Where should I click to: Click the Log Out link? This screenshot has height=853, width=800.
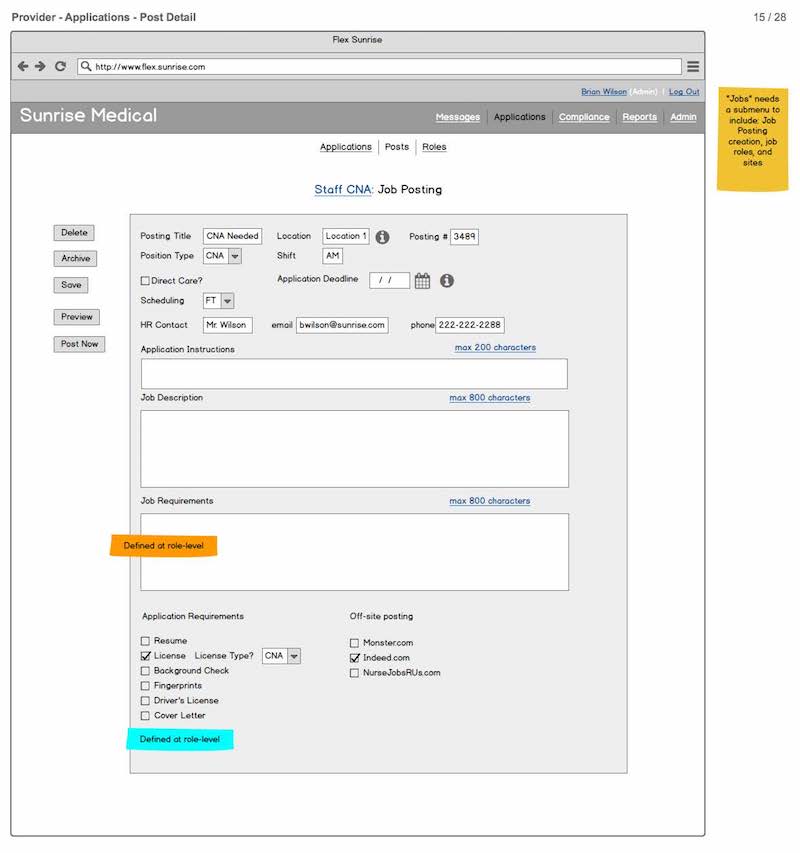point(684,92)
